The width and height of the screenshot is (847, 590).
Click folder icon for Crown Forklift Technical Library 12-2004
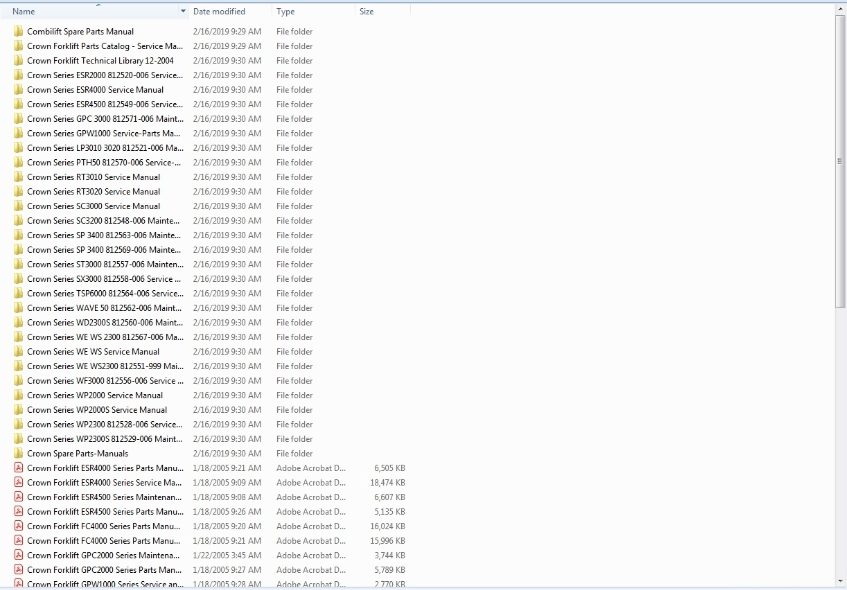(x=18, y=61)
